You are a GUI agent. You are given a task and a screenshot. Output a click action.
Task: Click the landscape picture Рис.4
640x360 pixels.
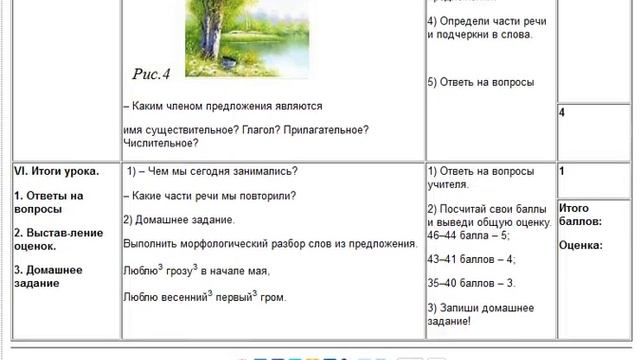pyautogui.click(x=247, y=38)
